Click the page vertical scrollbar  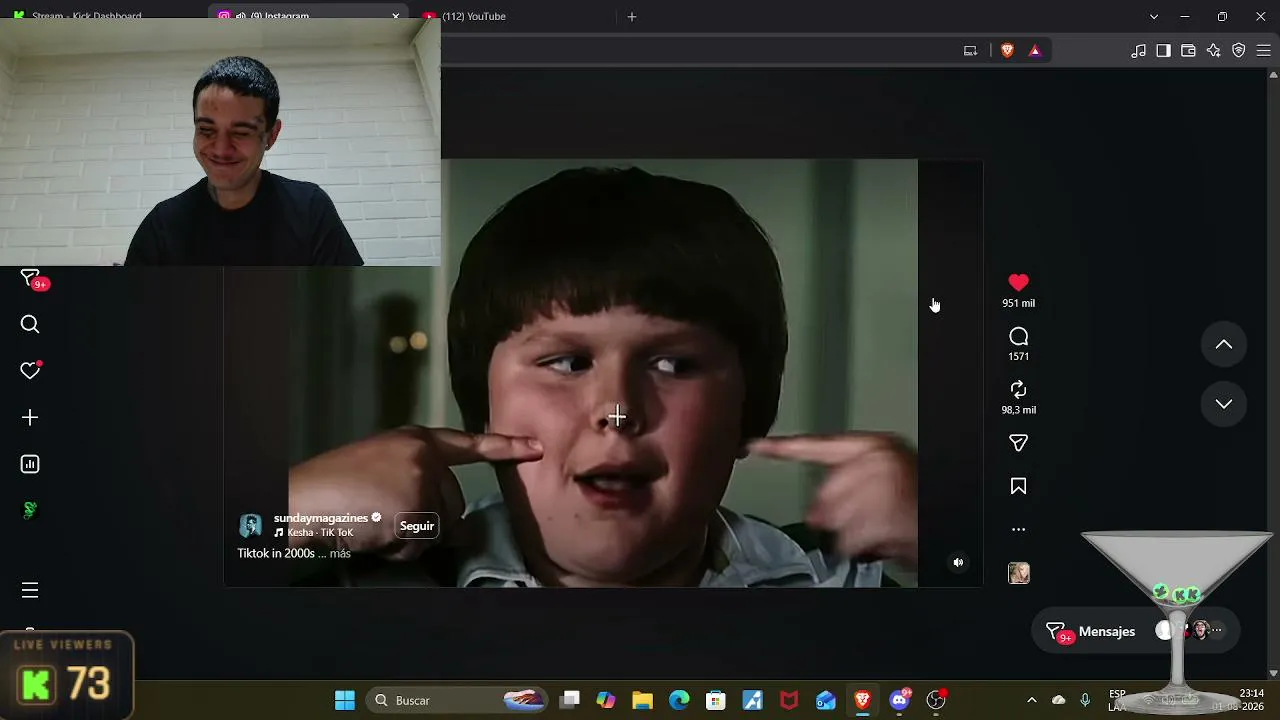pos(1273,373)
